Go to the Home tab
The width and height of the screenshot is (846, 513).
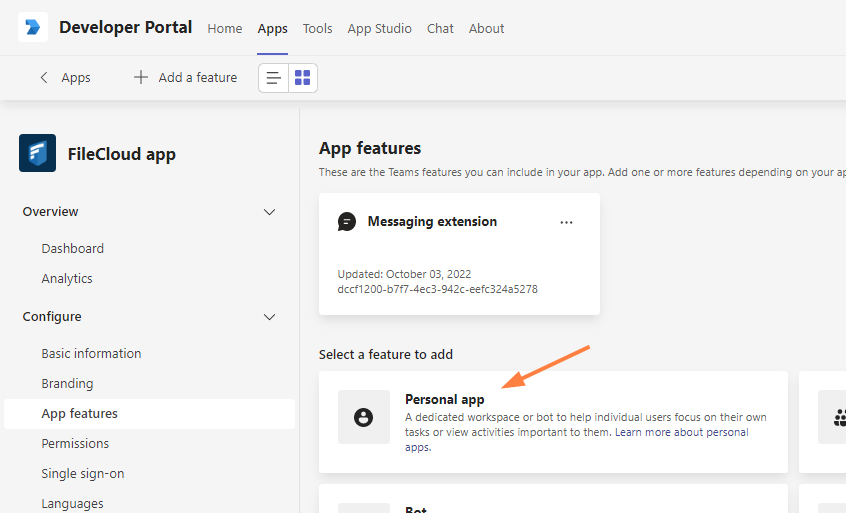(224, 28)
